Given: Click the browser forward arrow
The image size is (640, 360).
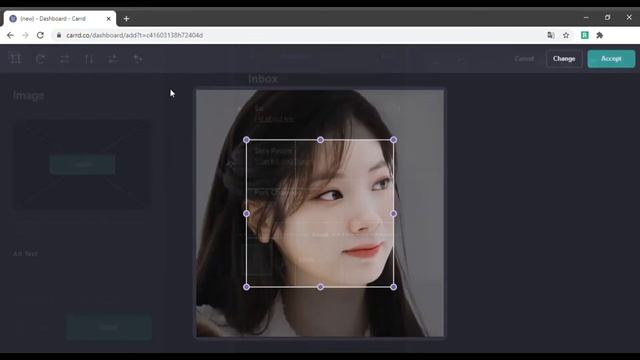Looking at the screenshot, I should coord(25,36).
